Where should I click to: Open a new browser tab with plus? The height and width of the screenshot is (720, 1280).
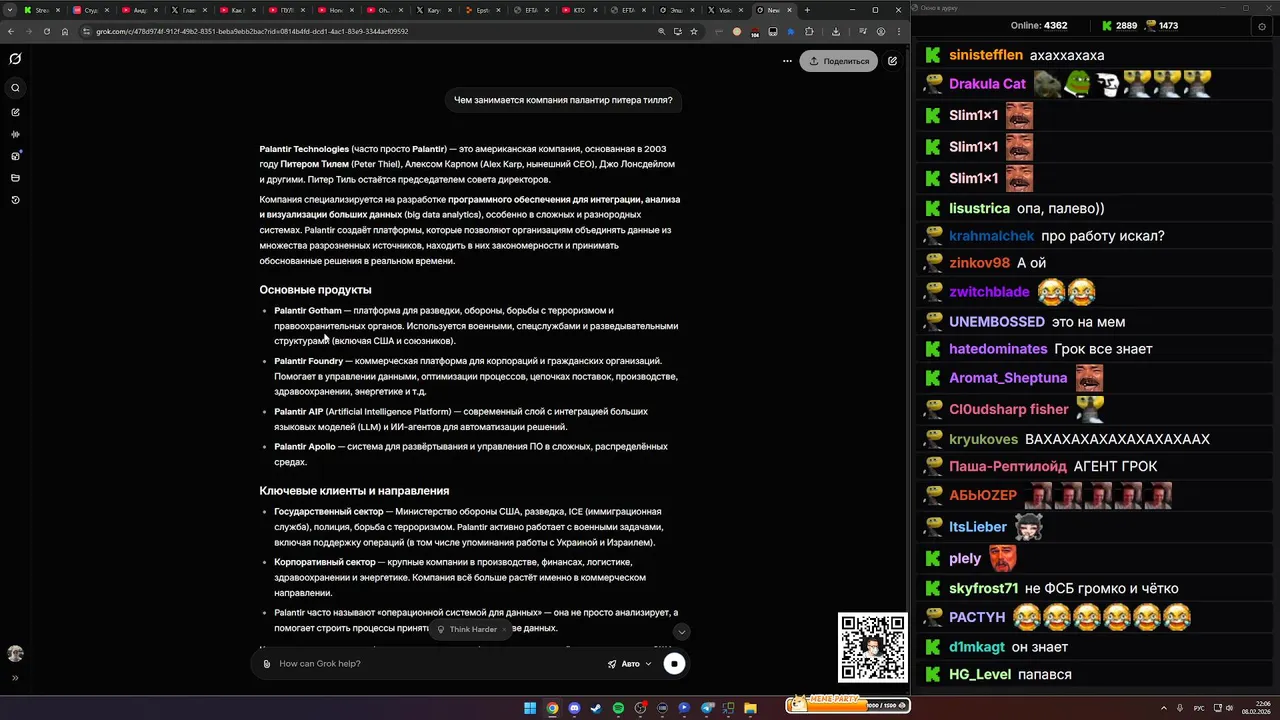(807, 10)
